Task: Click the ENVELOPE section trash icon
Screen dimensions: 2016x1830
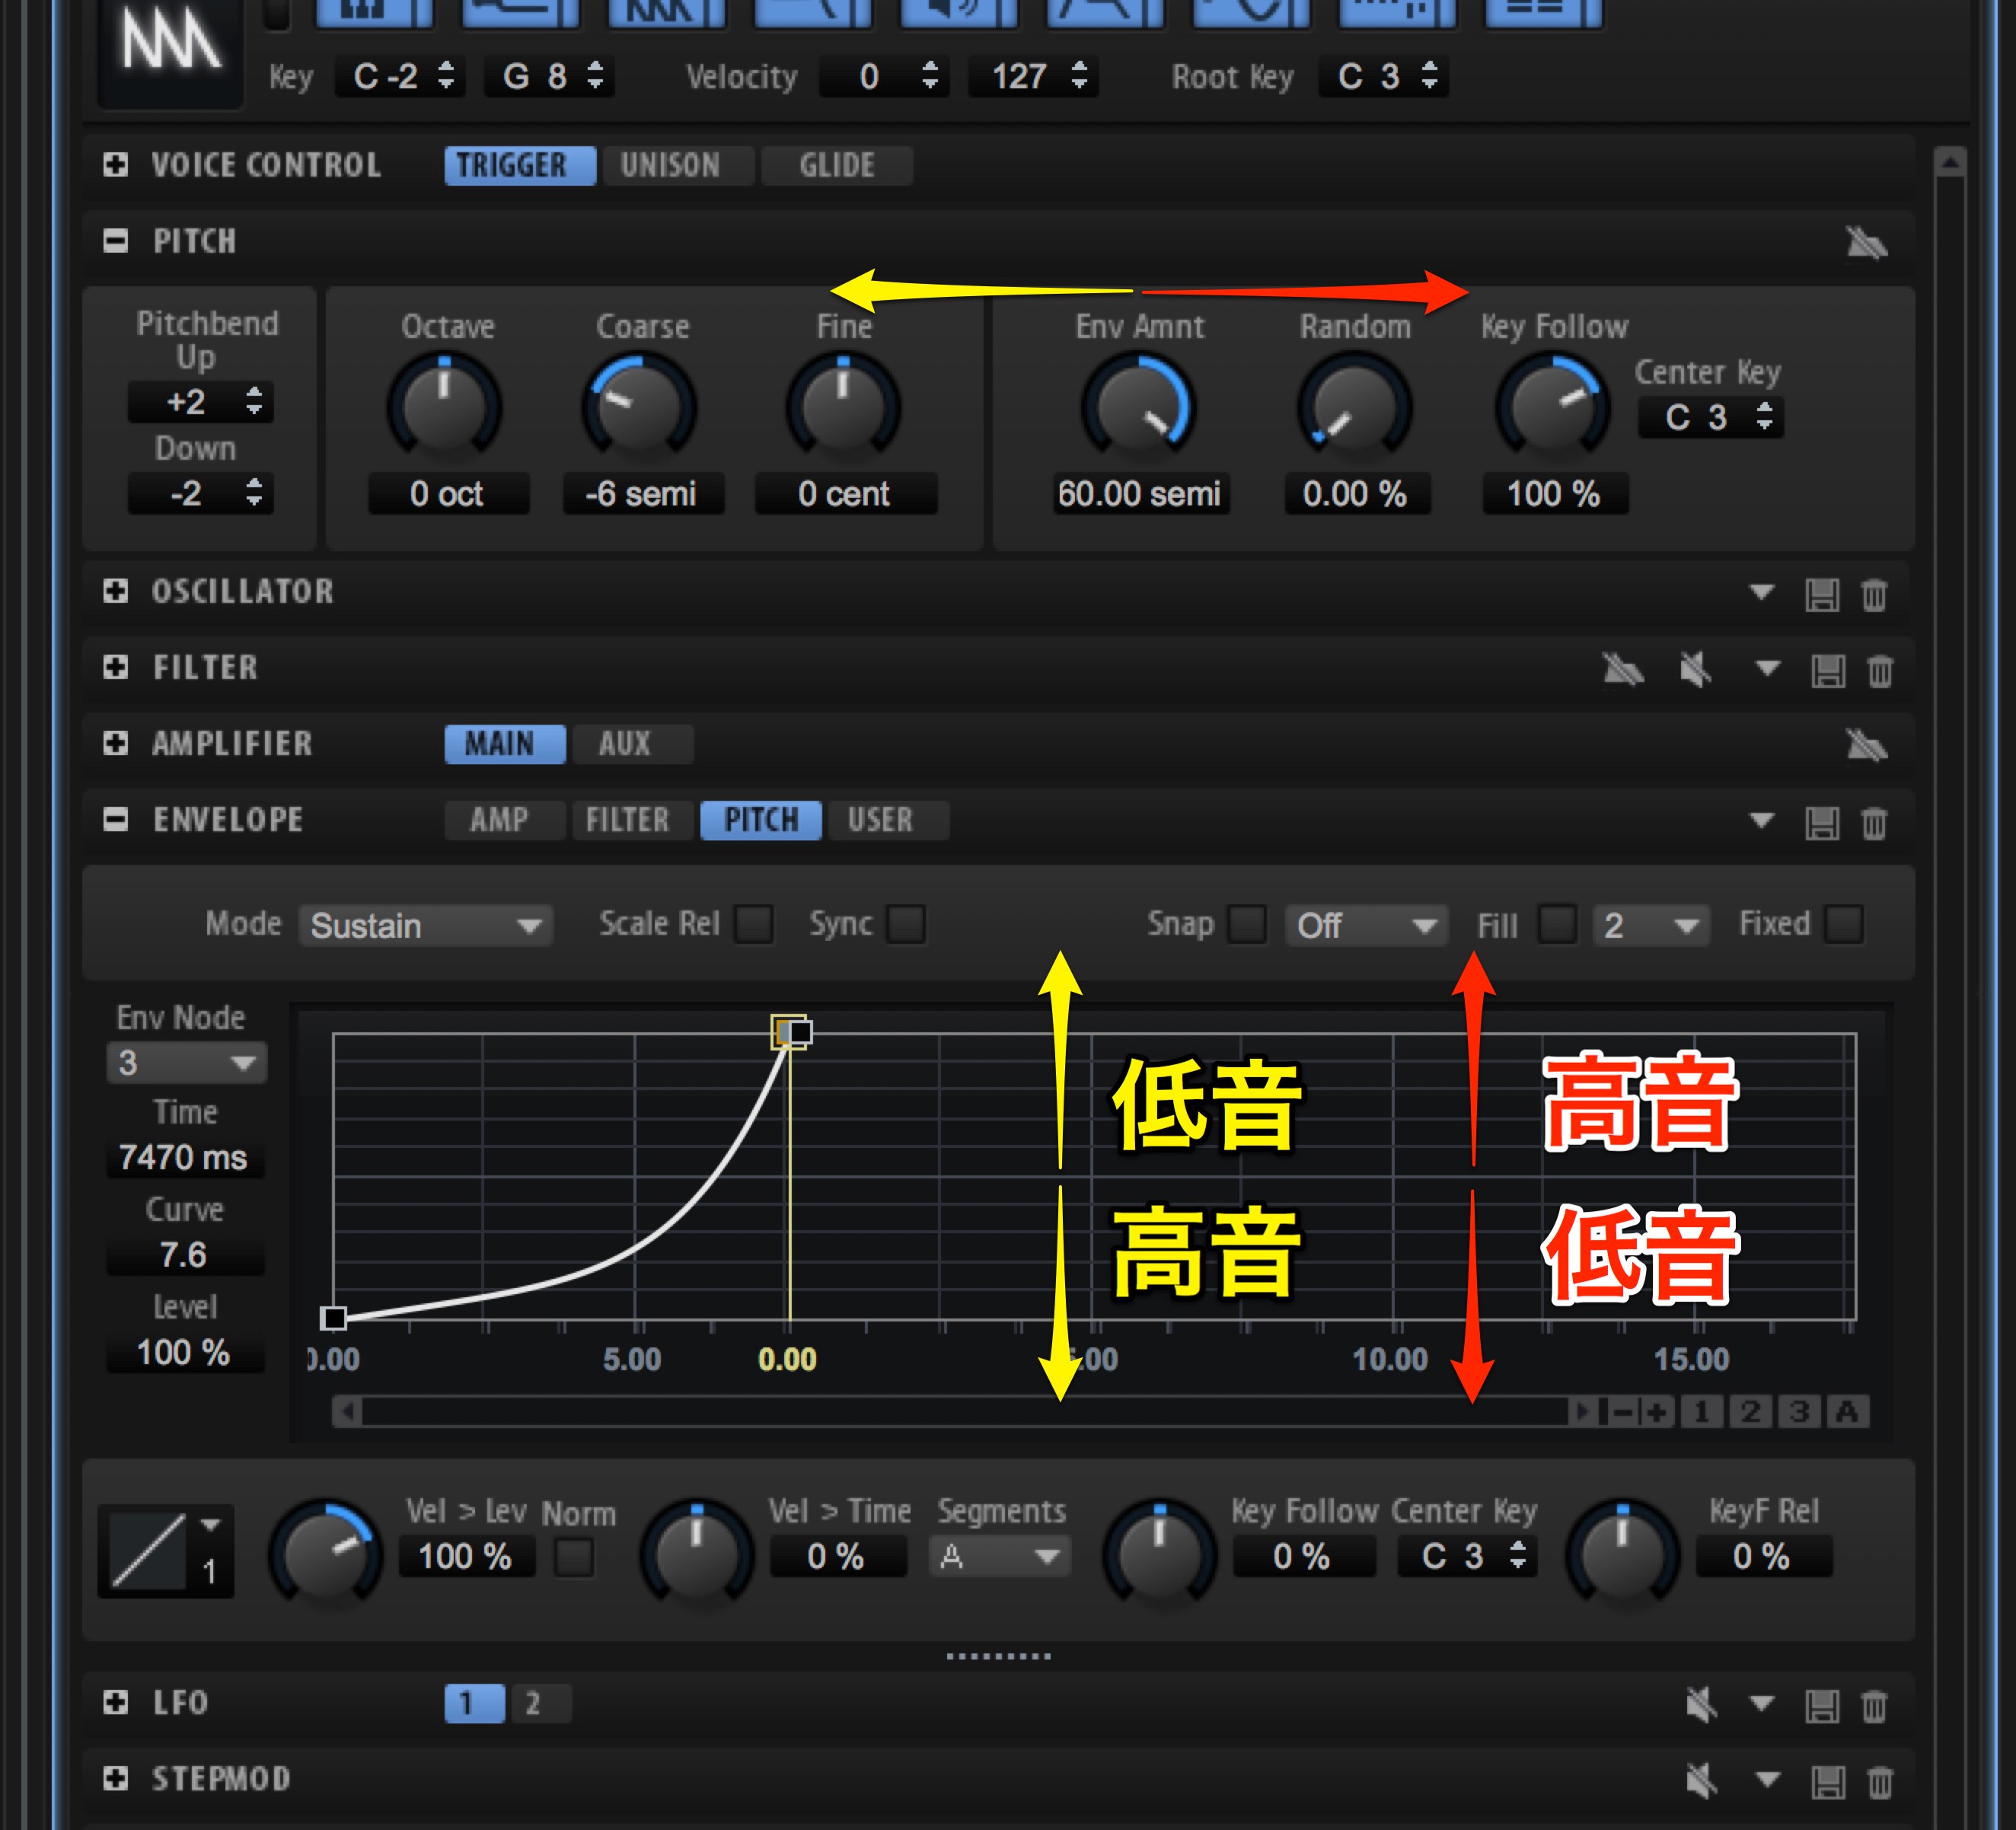Action: pyautogui.click(x=1874, y=824)
